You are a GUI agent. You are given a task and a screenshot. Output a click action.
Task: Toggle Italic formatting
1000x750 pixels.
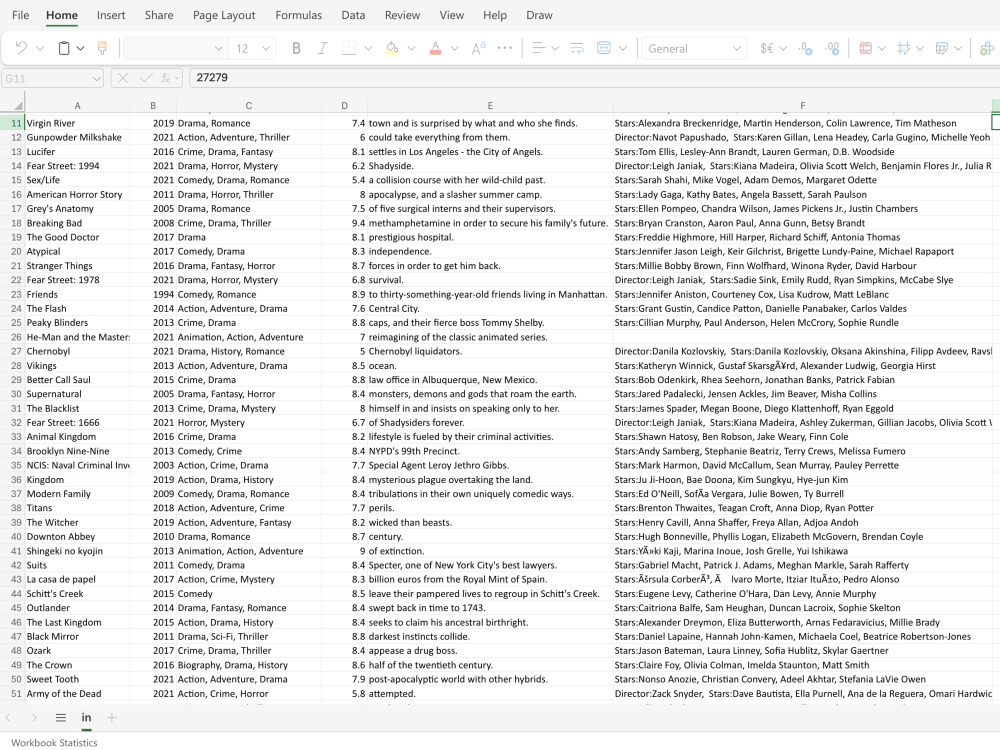pyautogui.click(x=323, y=48)
